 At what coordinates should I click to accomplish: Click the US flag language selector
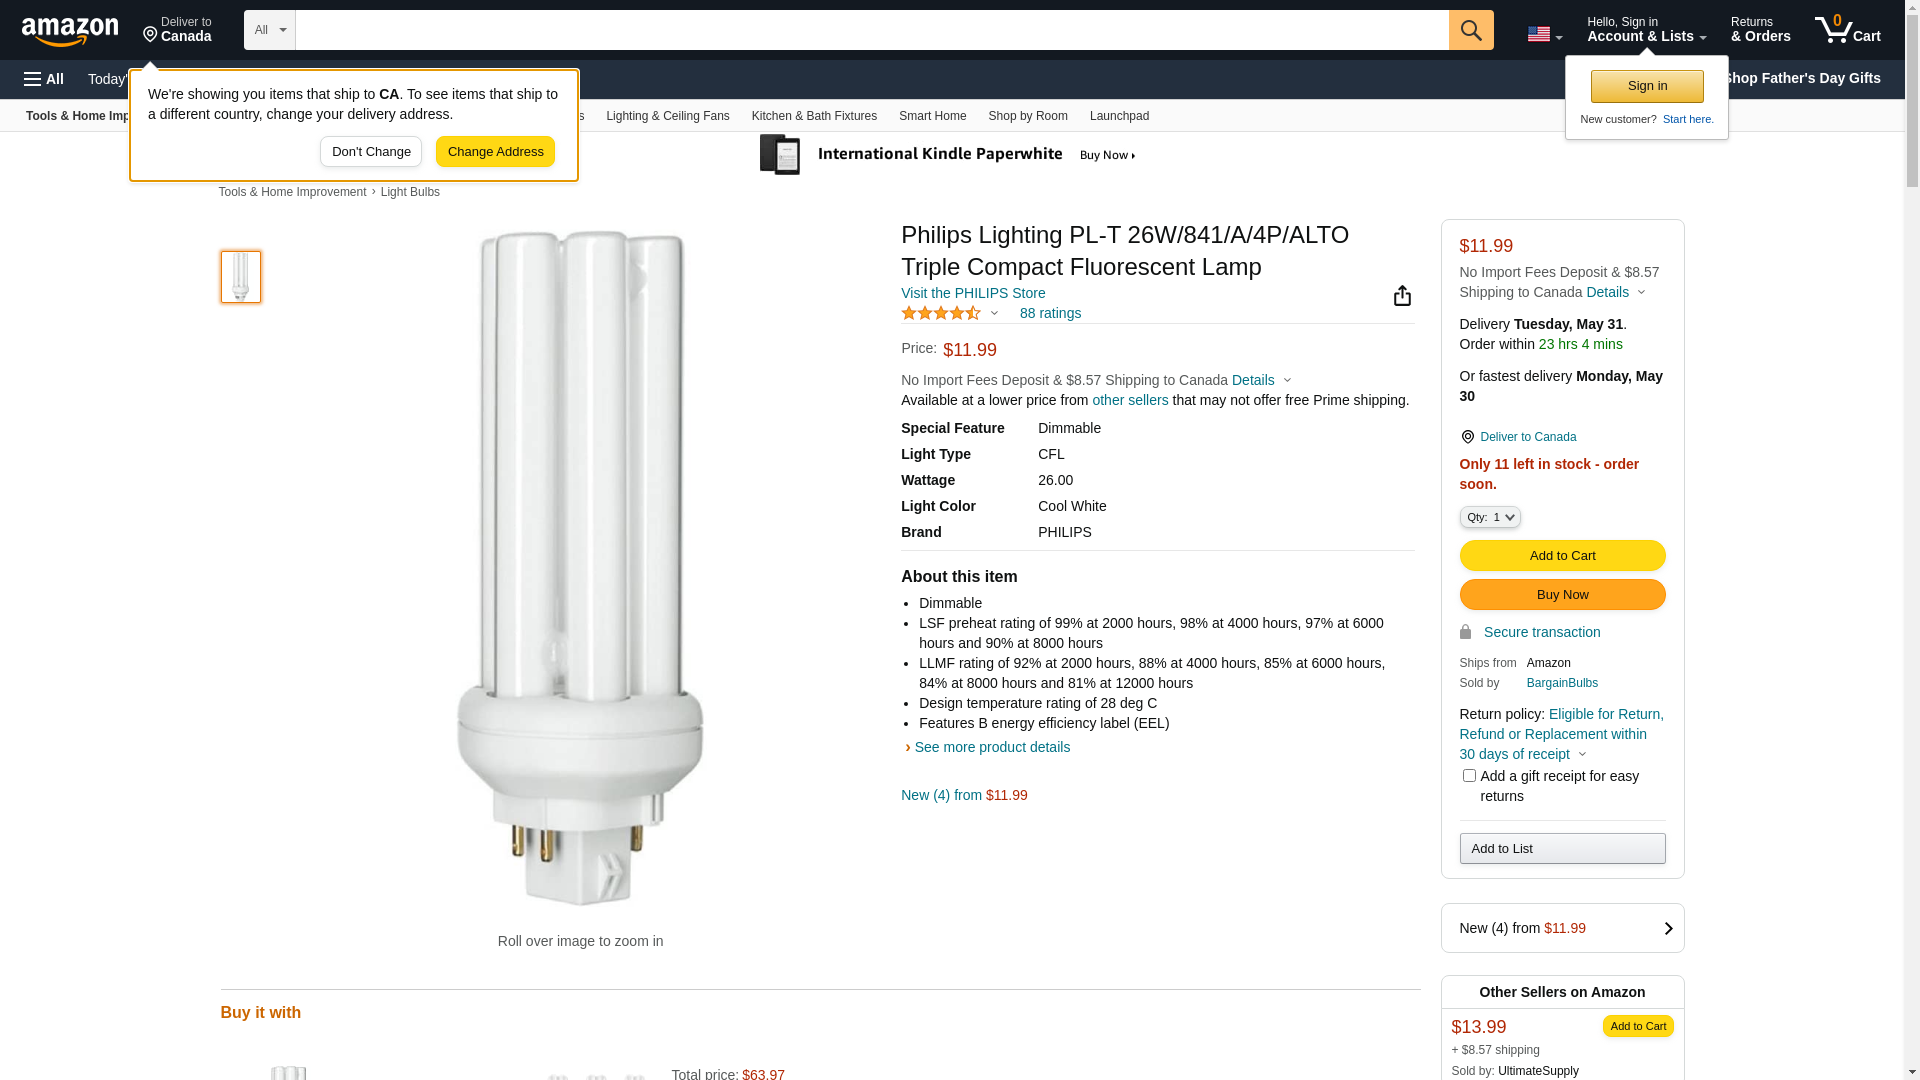[x=1544, y=34]
